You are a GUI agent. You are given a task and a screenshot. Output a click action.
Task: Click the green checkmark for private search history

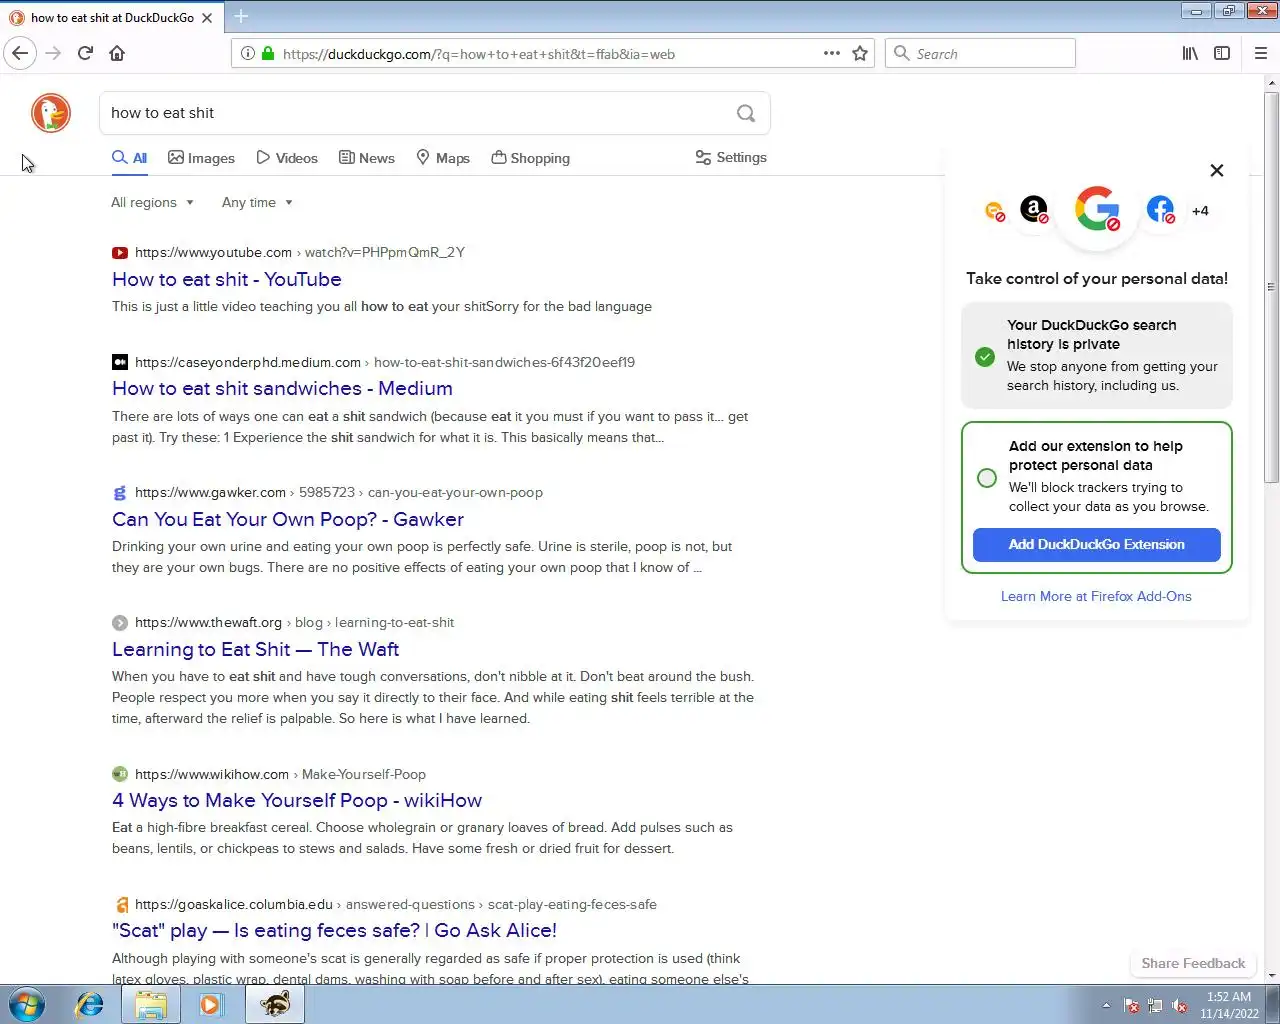point(985,356)
